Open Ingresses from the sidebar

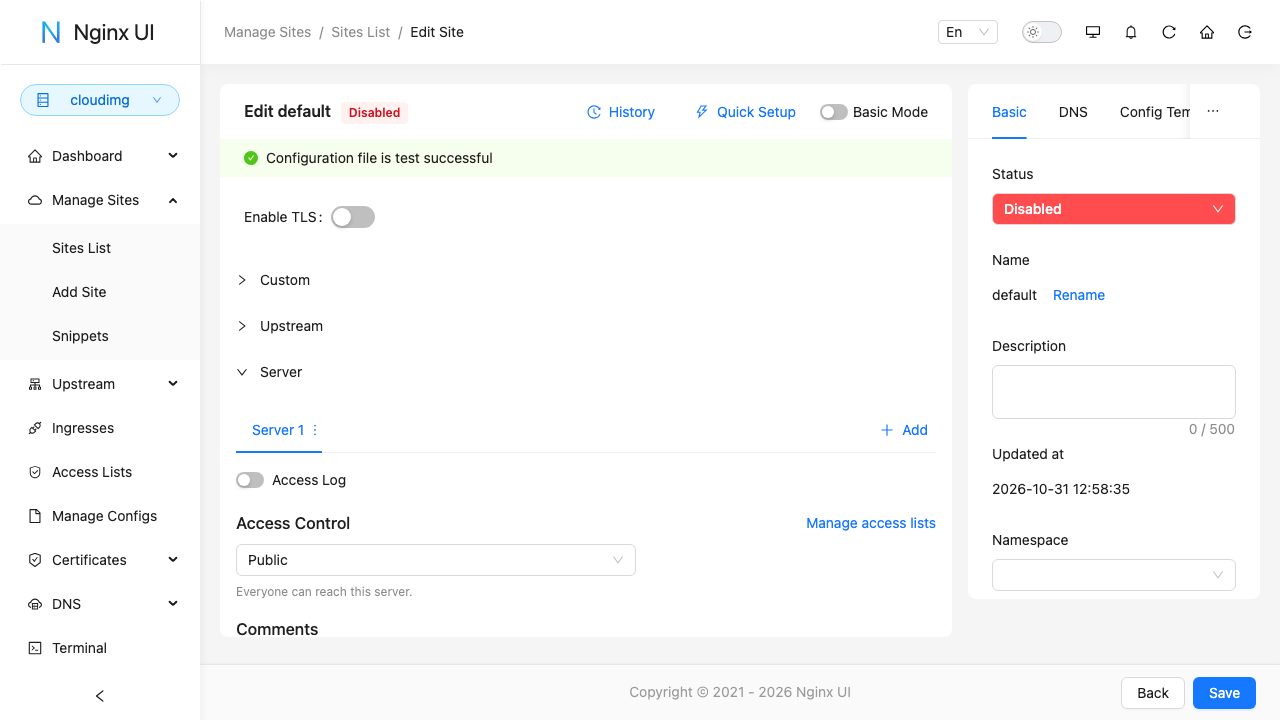[100, 428]
